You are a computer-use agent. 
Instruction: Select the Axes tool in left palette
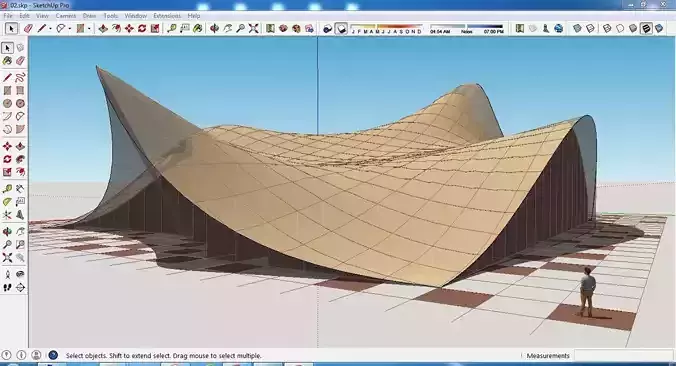point(7,215)
